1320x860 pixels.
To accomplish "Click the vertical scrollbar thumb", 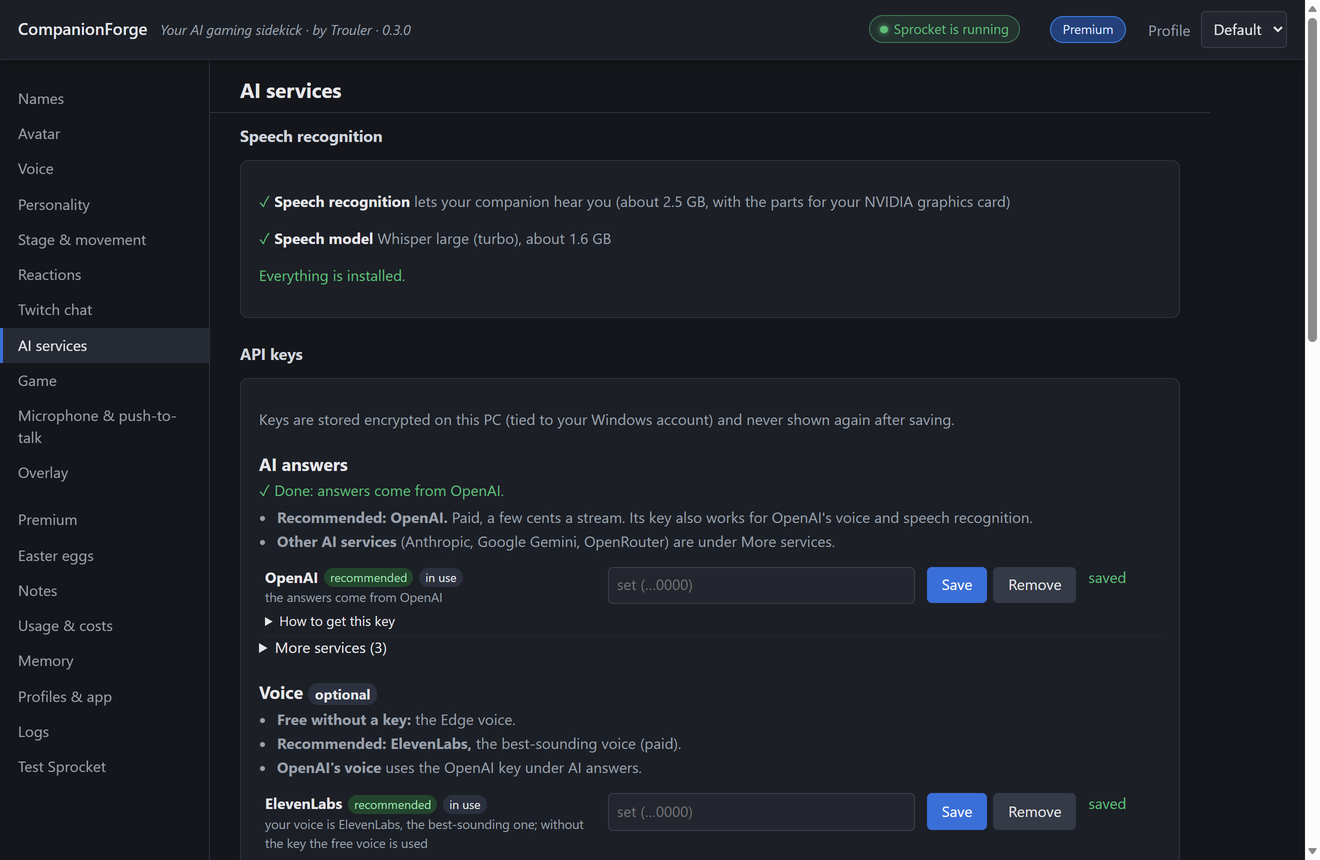I will (1312, 180).
